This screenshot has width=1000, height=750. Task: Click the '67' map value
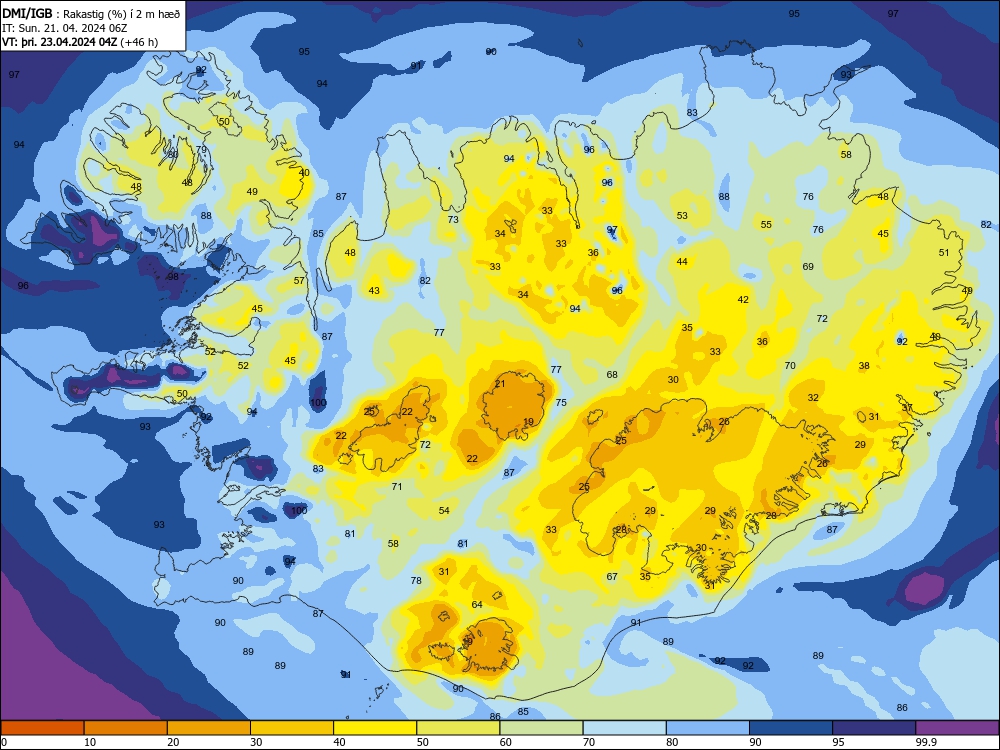[612, 577]
